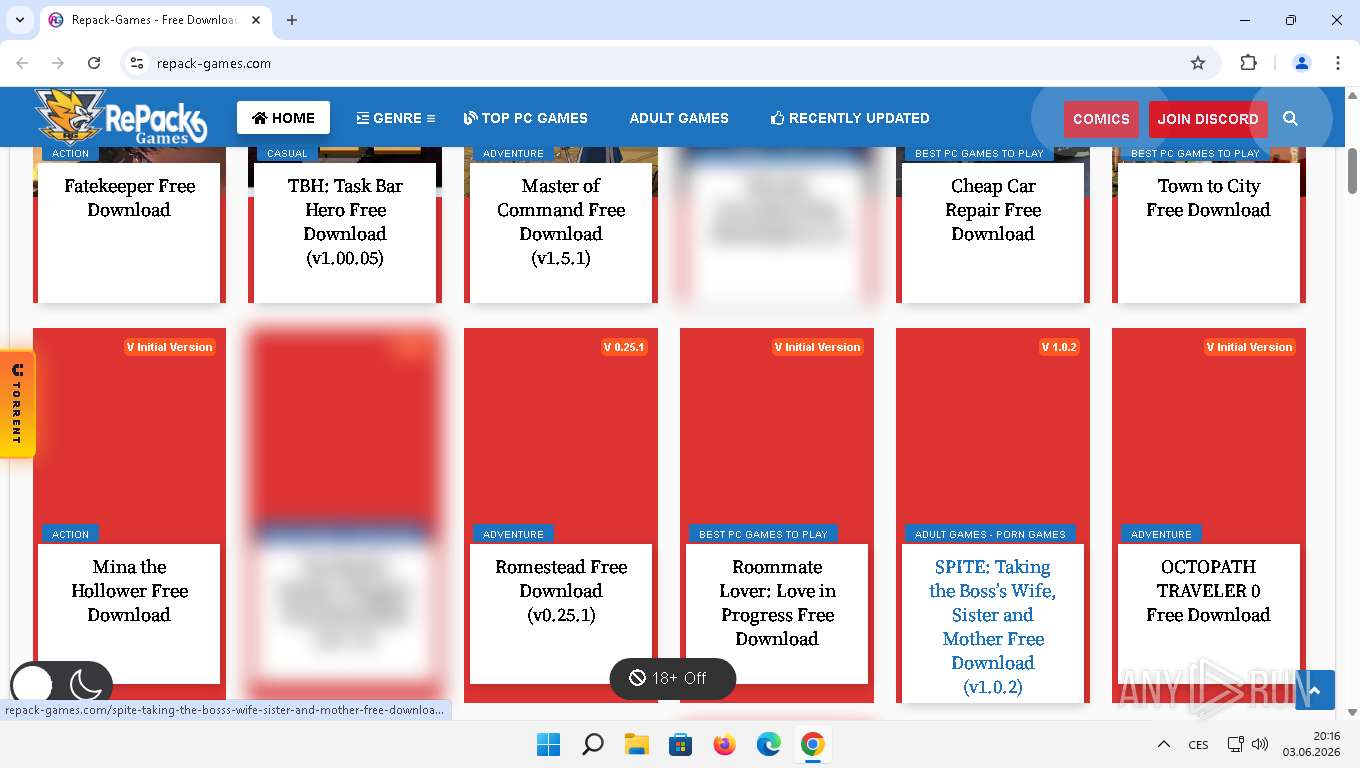Click ADULT GAMES - PORN GAMES tag
The width and height of the screenshot is (1360, 768).
pyautogui.click(x=990, y=534)
